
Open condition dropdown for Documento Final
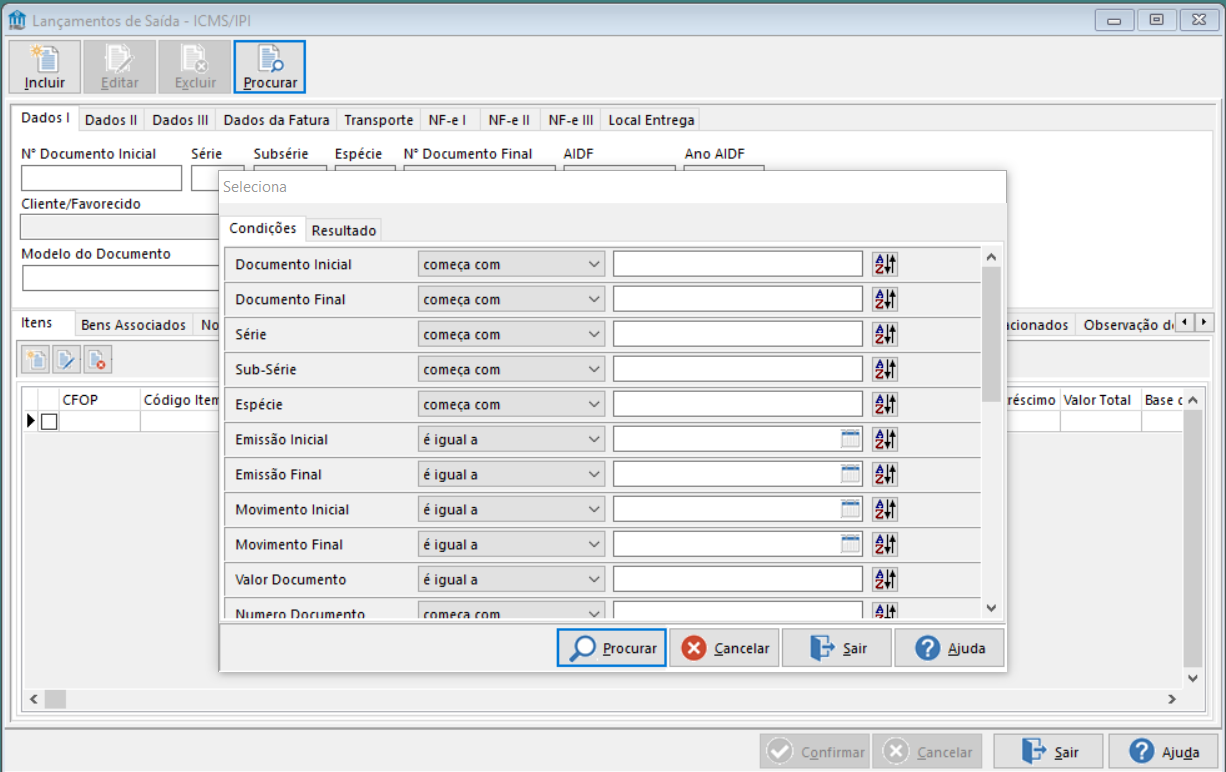511,299
